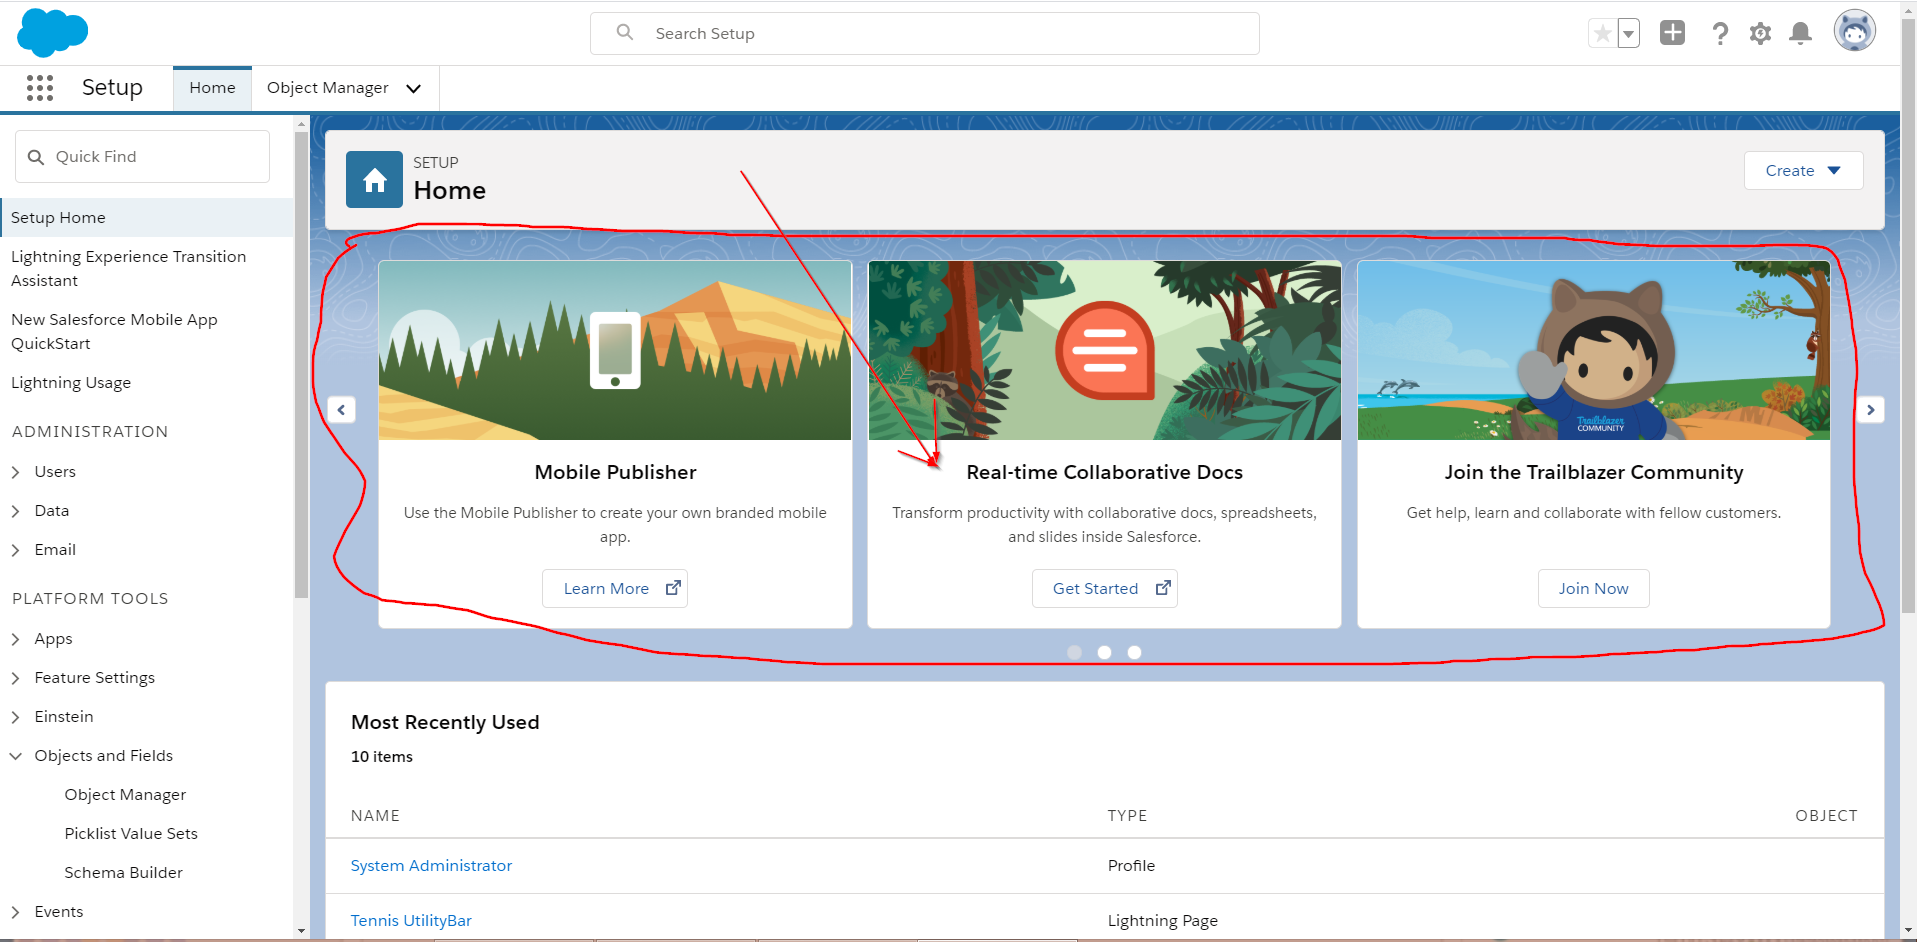Select Setup Home in the sidebar
This screenshot has width=1917, height=942.
pyautogui.click(x=58, y=218)
